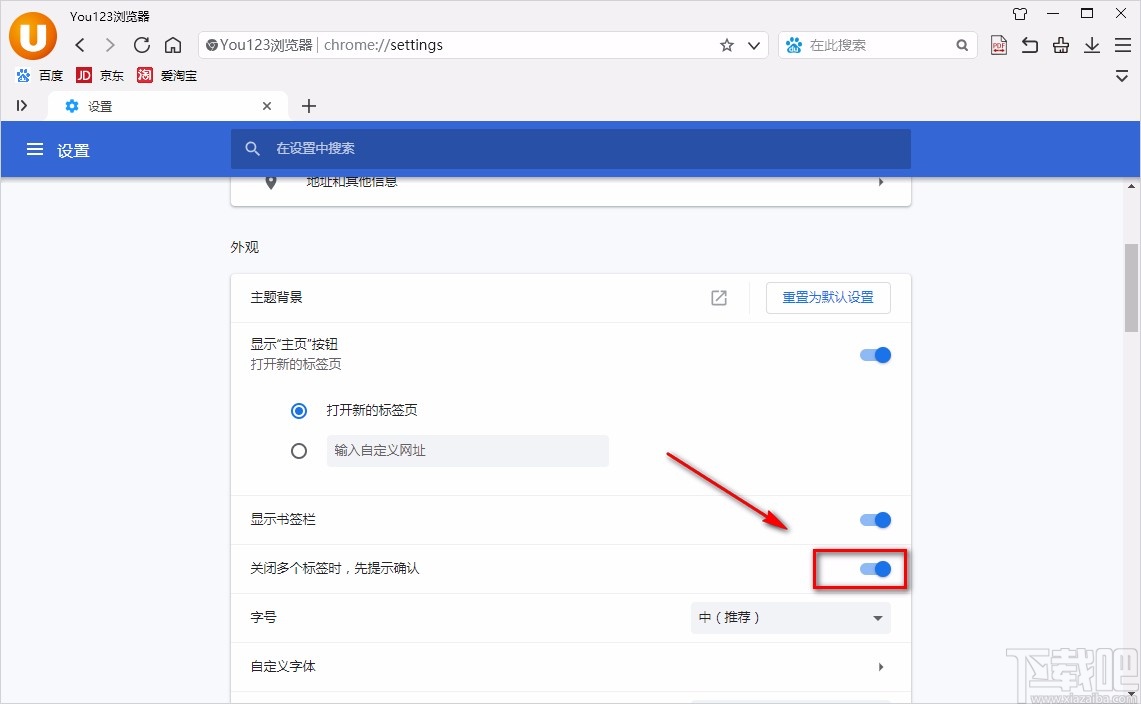This screenshot has width=1141, height=704.
Task: Switch to the 设置 tab
Action: point(100,105)
